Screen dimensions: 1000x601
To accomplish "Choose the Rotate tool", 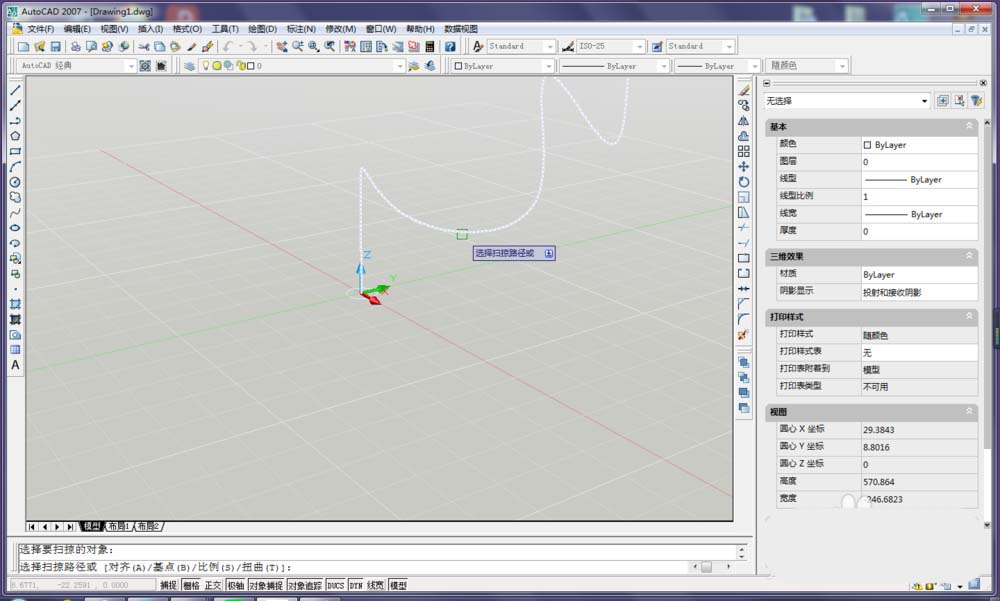I will 743,182.
